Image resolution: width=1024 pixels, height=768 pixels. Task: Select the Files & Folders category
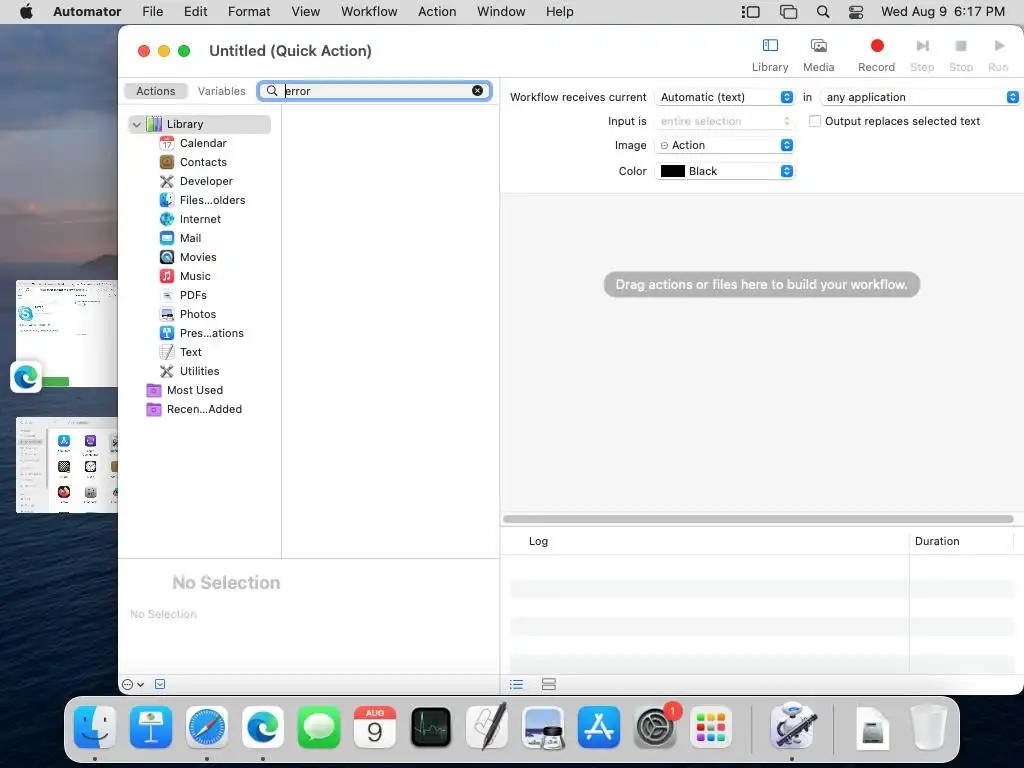[x=212, y=200]
